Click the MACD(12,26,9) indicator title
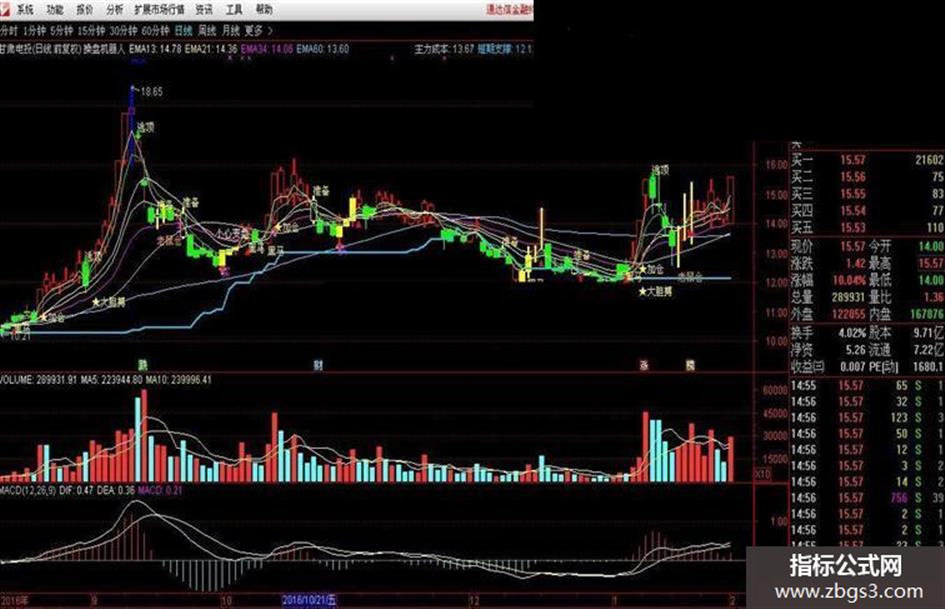Image resolution: width=945 pixels, height=609 pixels. (x=28, y=491)
